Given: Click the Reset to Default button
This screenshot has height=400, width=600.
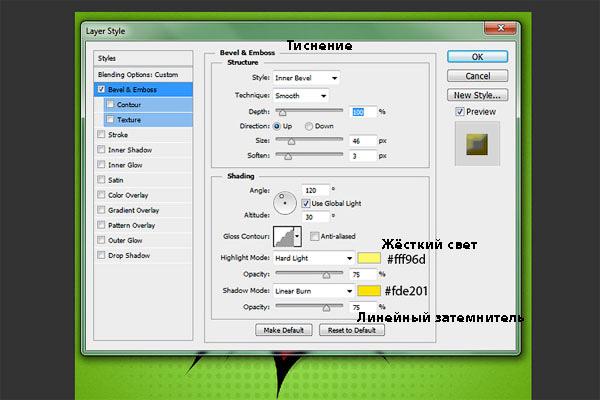Looking at the screenshot, I should (352, 330).
